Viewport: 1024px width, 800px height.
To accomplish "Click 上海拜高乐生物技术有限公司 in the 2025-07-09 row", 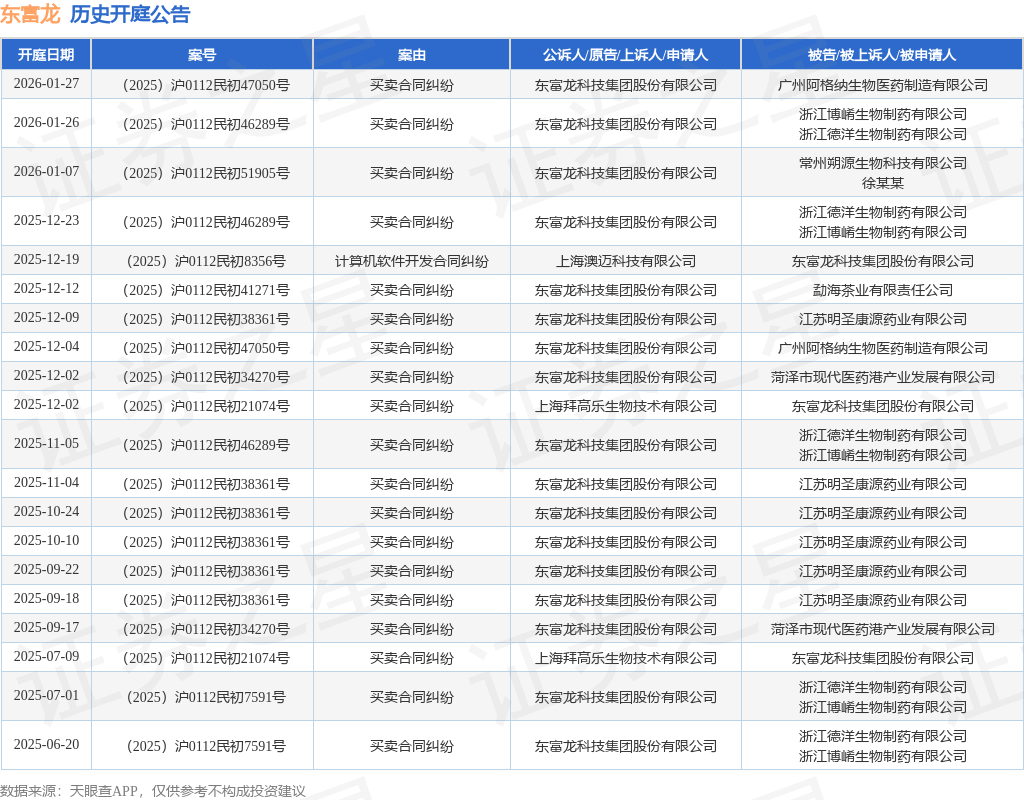I will pos(626,658).
